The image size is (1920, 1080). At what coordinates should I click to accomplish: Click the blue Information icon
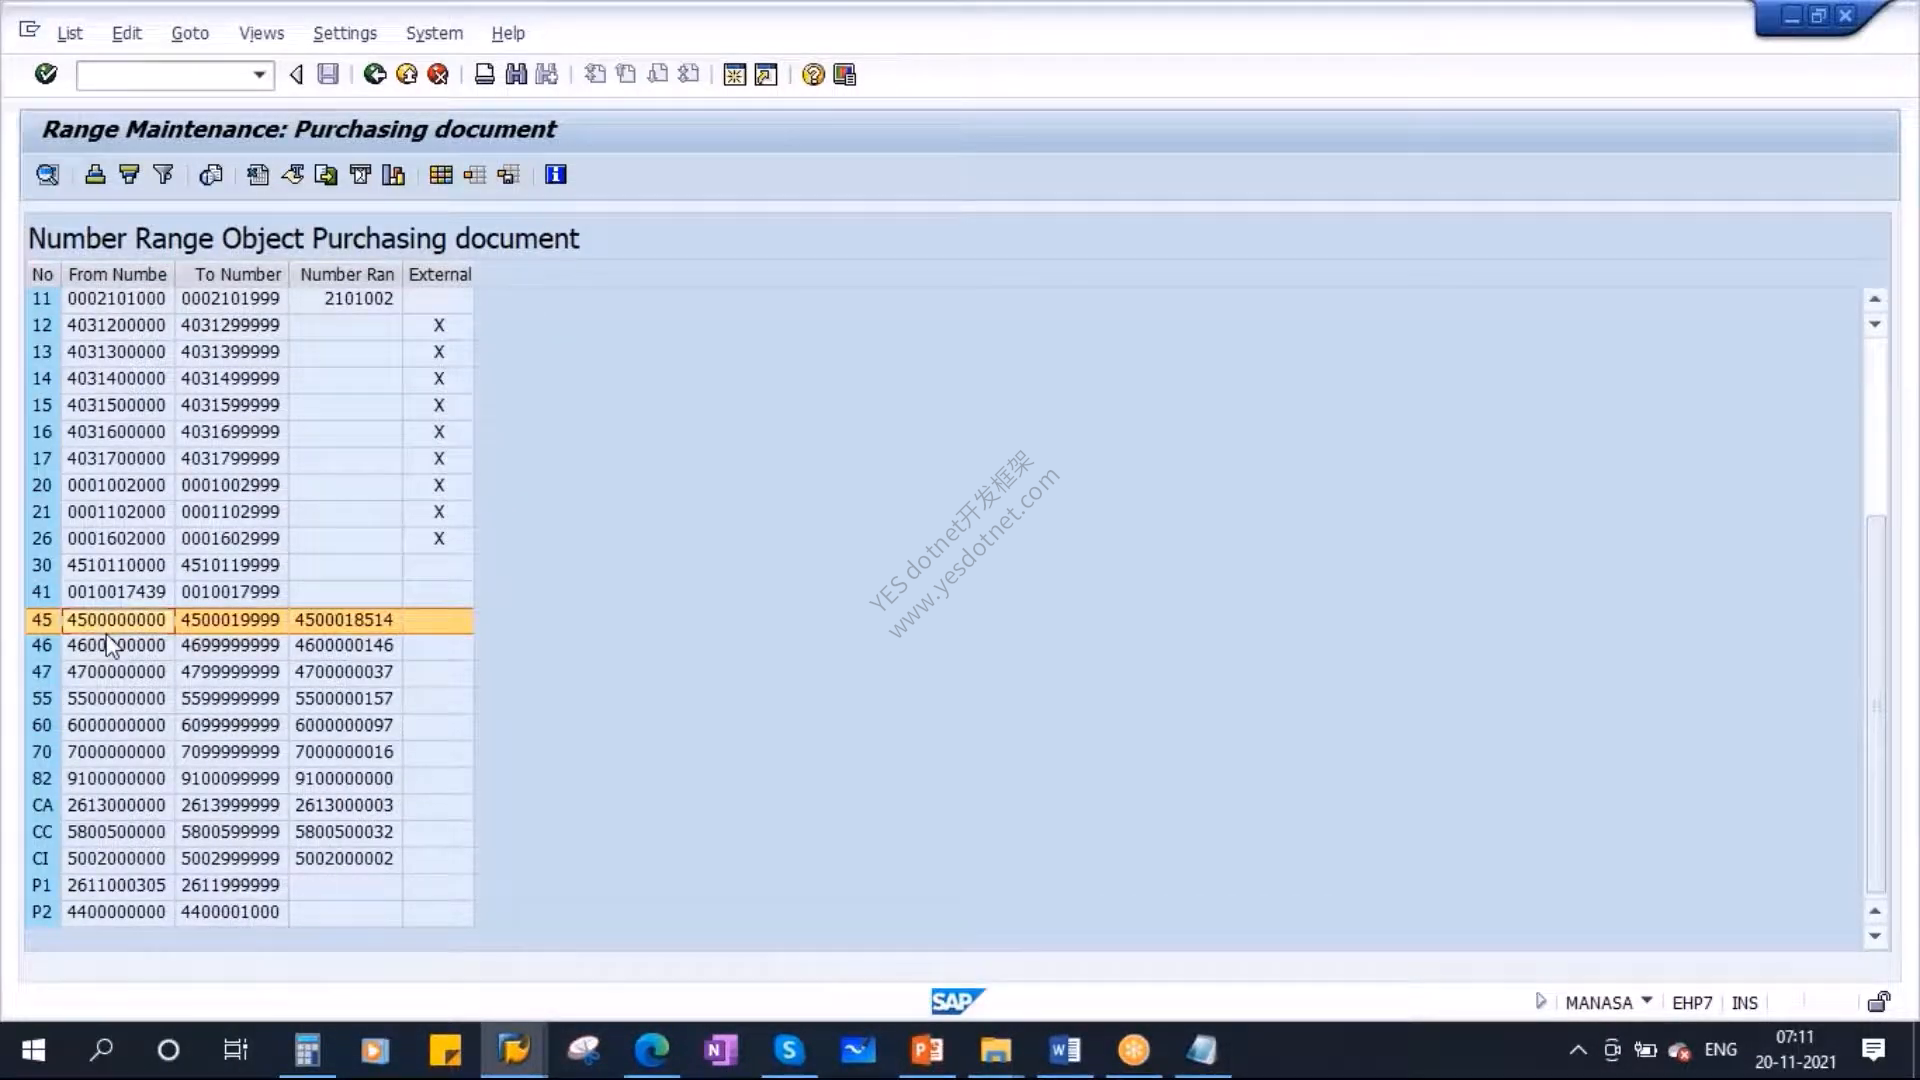click(x=556, y=175)
